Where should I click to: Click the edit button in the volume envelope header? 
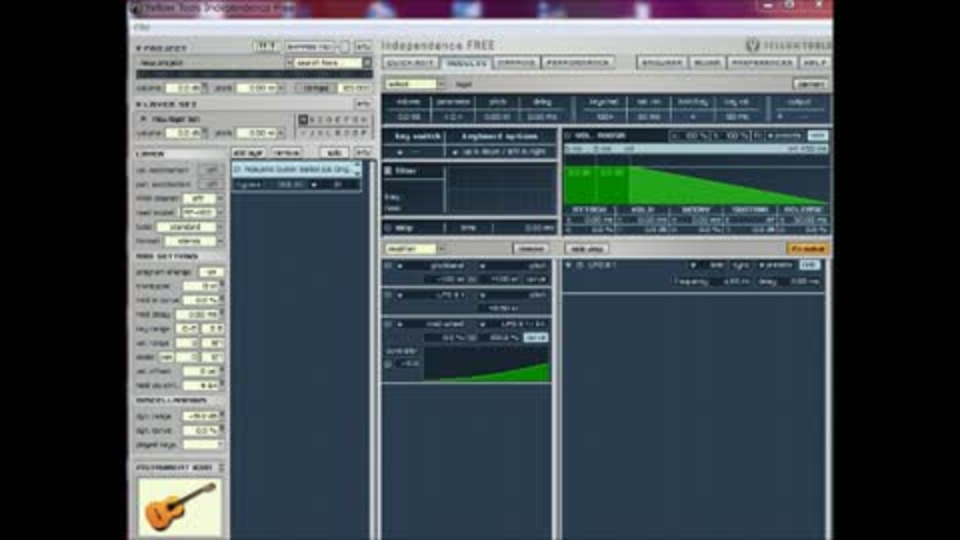click(x=817, y=135)
